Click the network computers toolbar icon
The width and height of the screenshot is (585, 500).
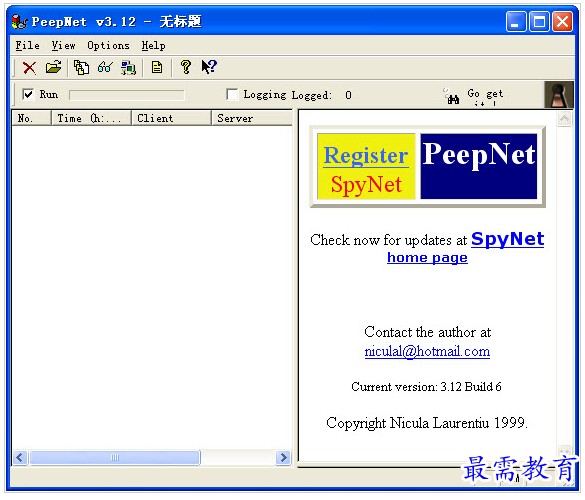pyautogui.click(x=128, y=68)
